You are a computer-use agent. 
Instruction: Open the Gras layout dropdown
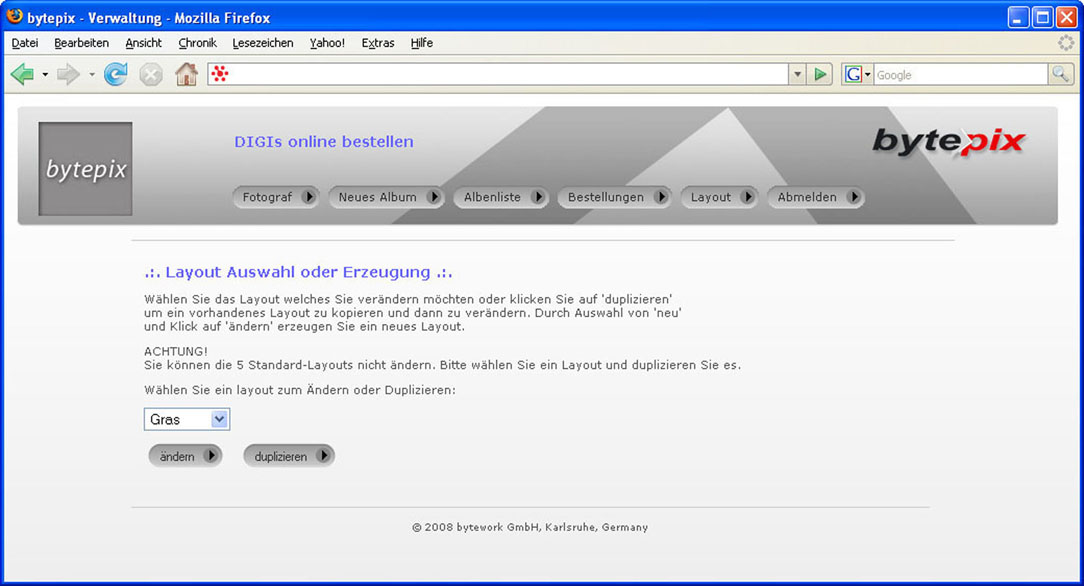(x=187, y=419)
